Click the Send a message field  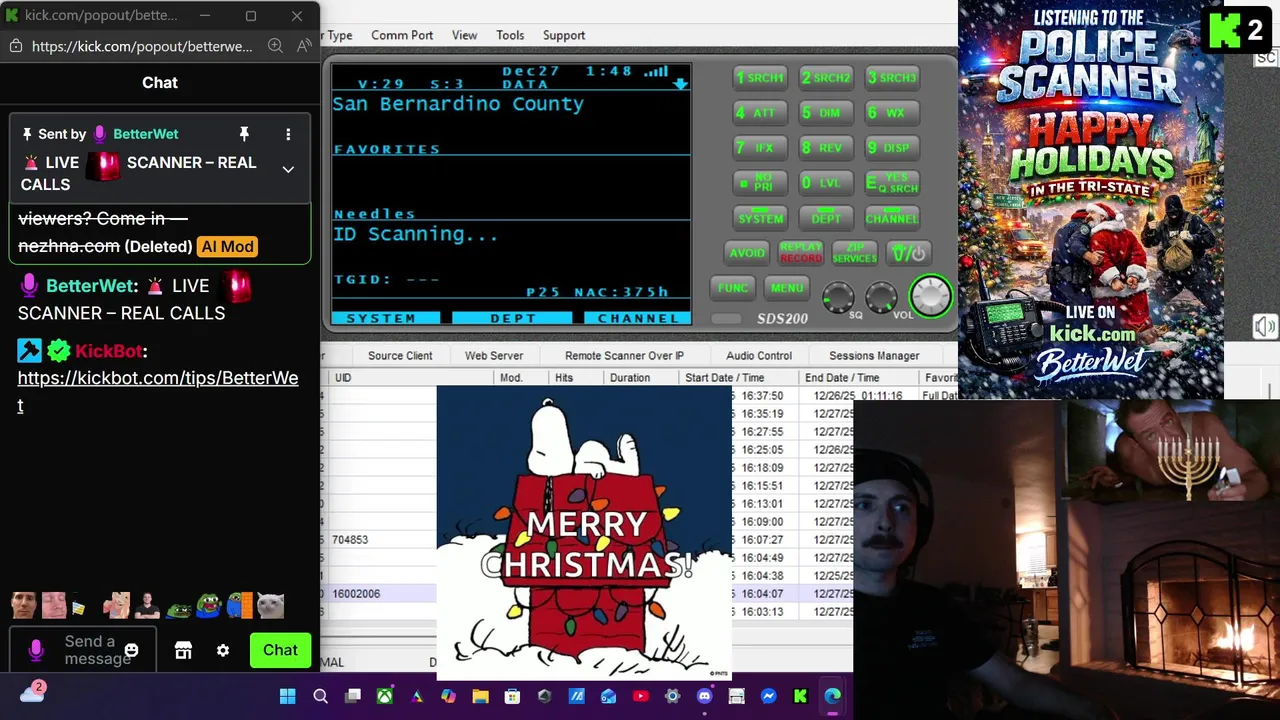coord(83,650)
